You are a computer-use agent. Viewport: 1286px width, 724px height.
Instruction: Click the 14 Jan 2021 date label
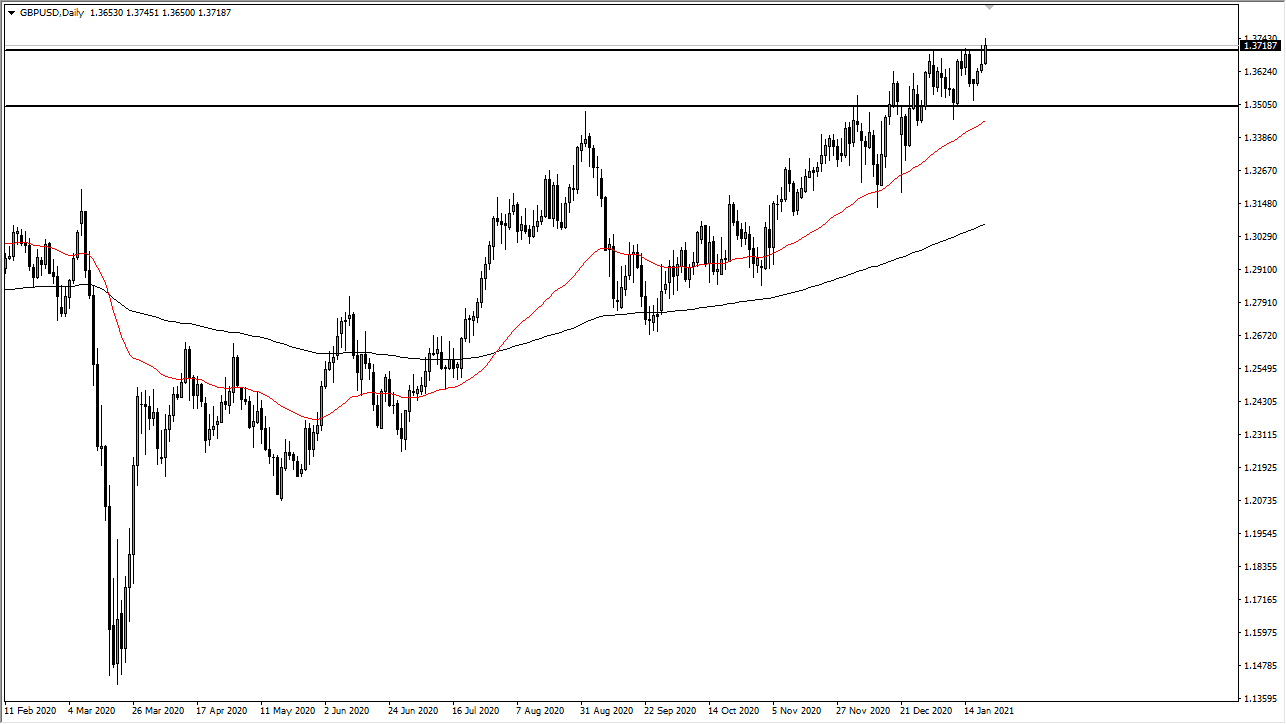[990, 709]
